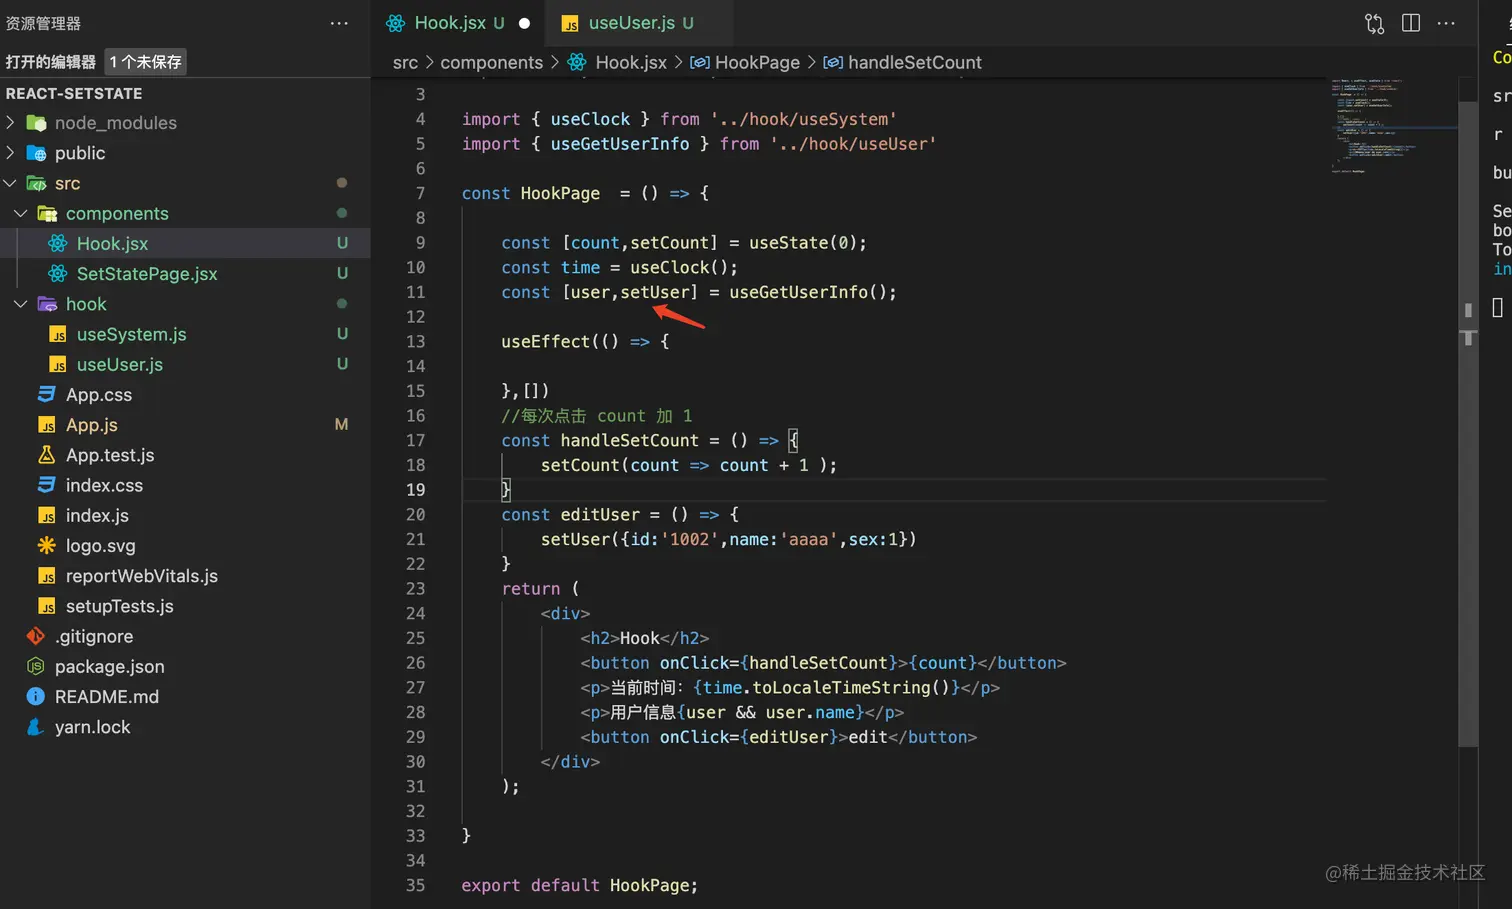Image resolution: width=1512 pixels, height=909 pixels.
Task: Click the unsaved dot on Hook.jsx tab
Action: (524, 23)
